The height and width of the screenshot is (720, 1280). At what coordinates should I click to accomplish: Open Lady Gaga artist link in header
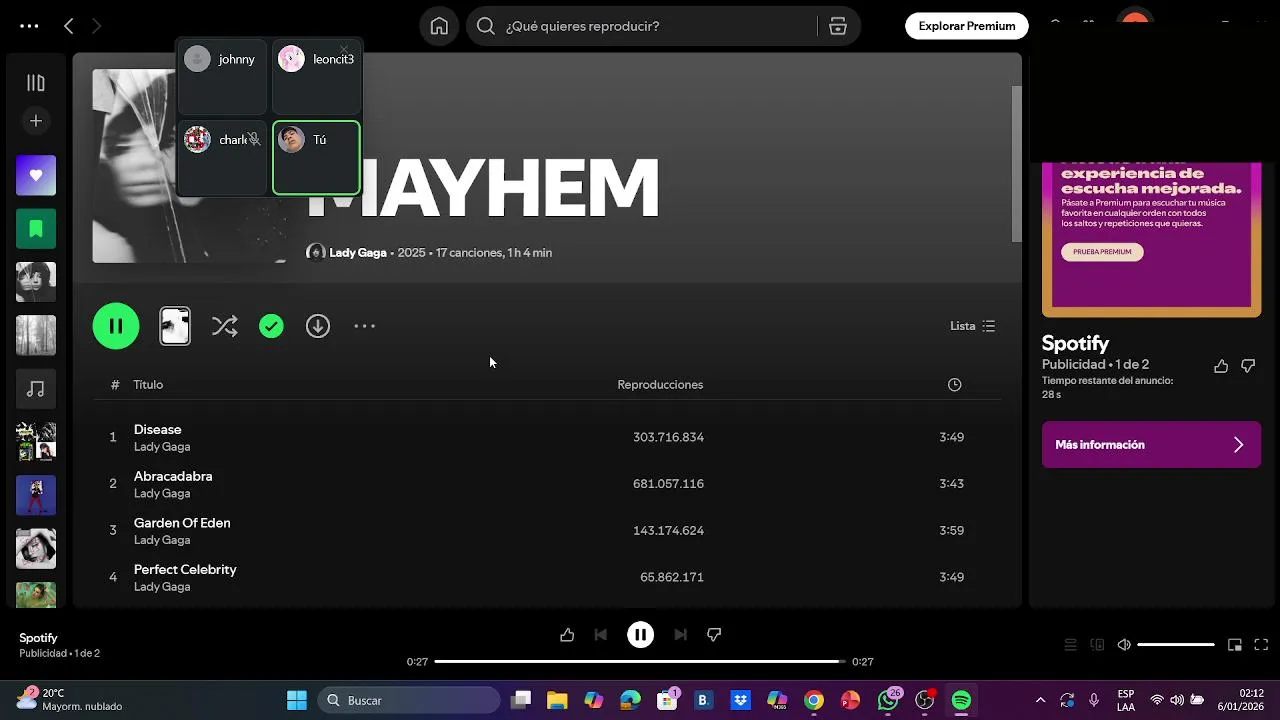358,253
